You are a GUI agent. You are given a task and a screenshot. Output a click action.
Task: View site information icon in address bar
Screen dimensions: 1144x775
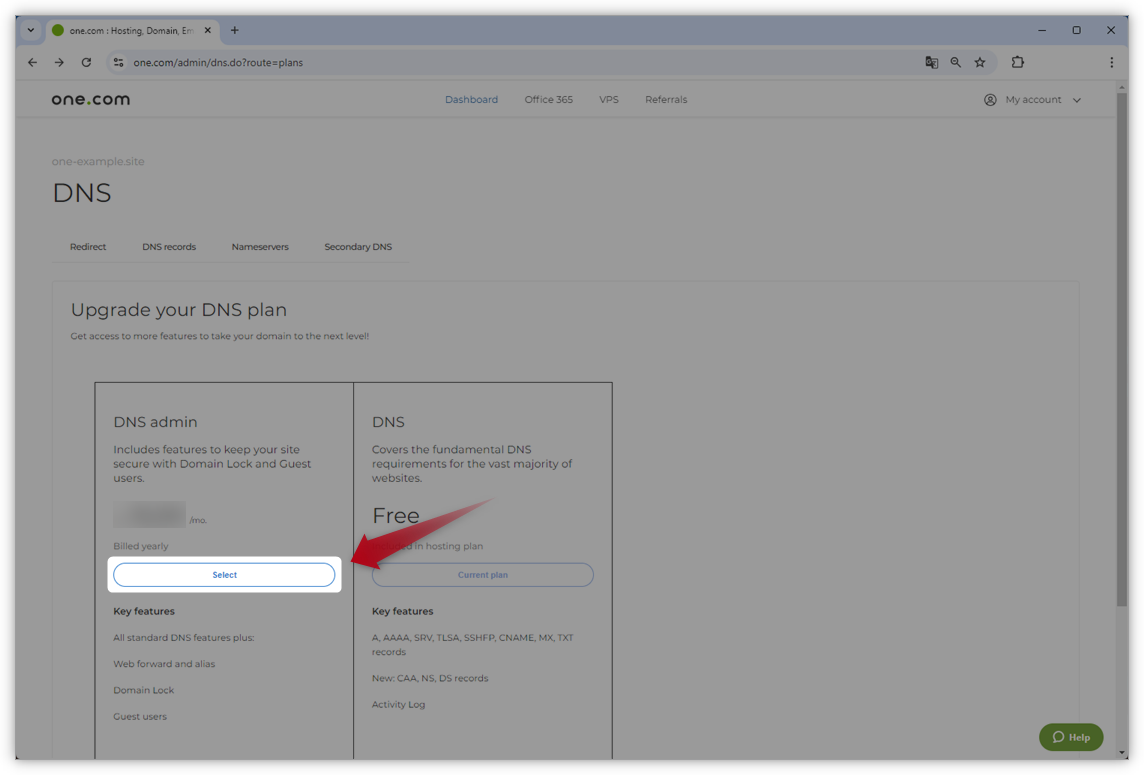pos(118,63)
